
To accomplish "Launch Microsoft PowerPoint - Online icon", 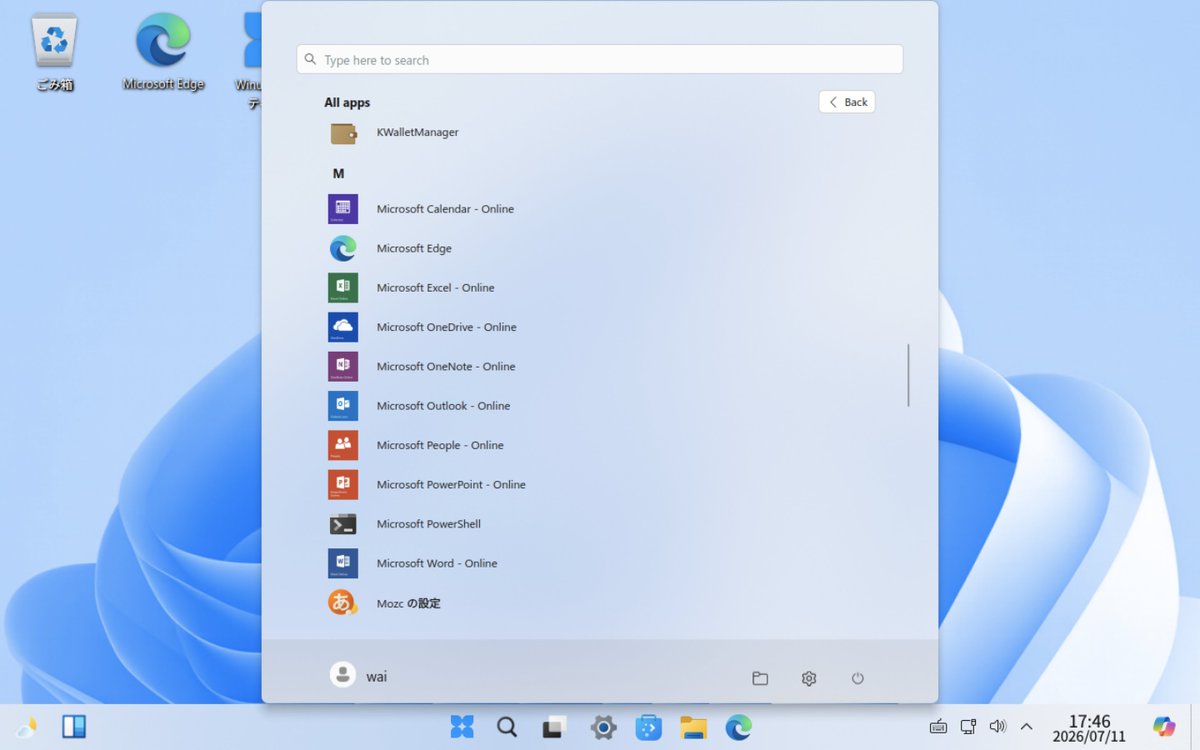I will pyautogui.click(x=343, y=485).
